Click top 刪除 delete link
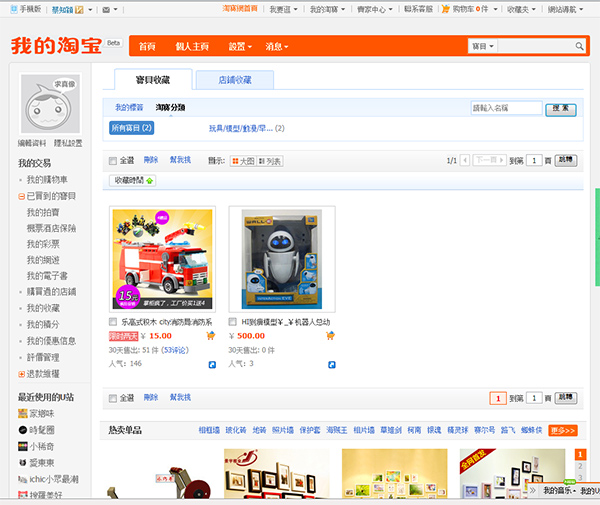 (151, 160)
